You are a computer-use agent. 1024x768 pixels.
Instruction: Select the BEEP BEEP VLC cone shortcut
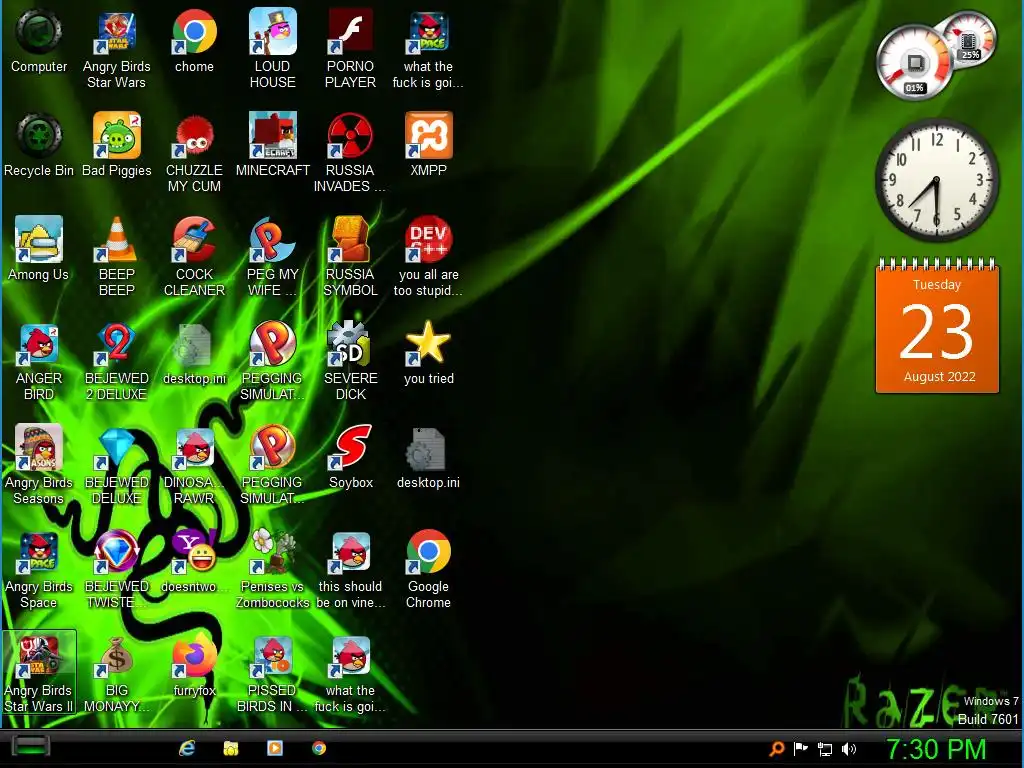(x=116, y=257)
